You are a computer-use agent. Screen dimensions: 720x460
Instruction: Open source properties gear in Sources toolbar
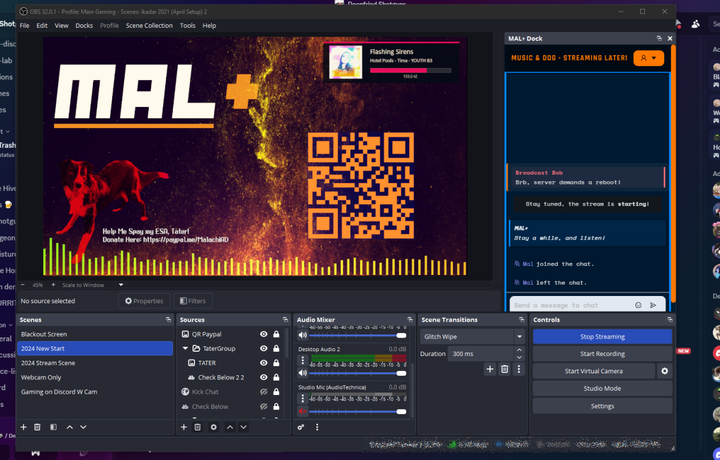[x=213, y=427]
